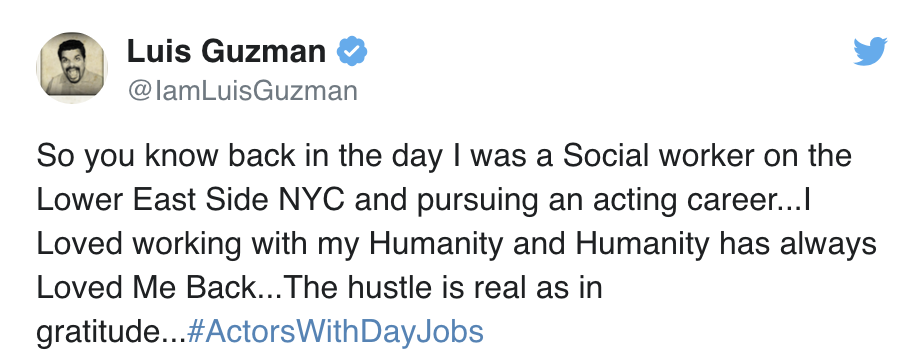Open the #ActorsWithDayJobs hashtag
This screenshot has height=362, width=924.
coord(335,332)
